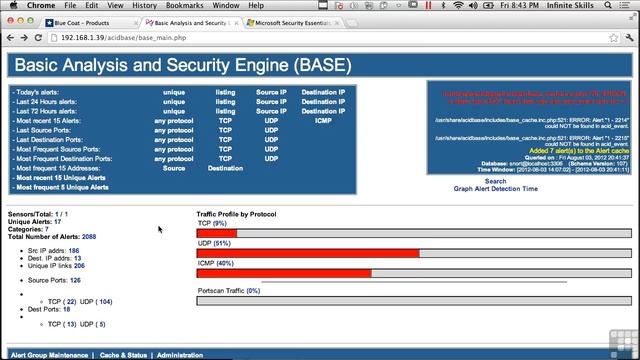Viewport: 640px width, 360px height.
Task: Open Last 72 Hours alerts Source IP
Action: coord(271,111)
